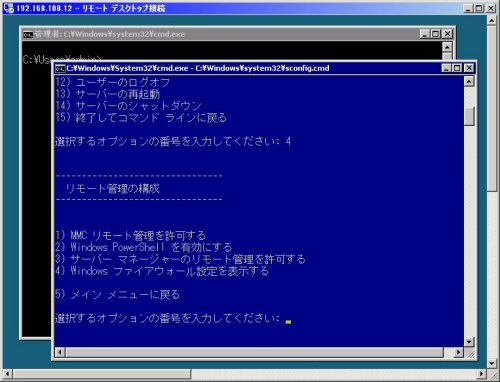This screenshot has width=500, height=382.
Task: Click right arrow of remote desktop horizontal scrollbar
Action: 482,374
